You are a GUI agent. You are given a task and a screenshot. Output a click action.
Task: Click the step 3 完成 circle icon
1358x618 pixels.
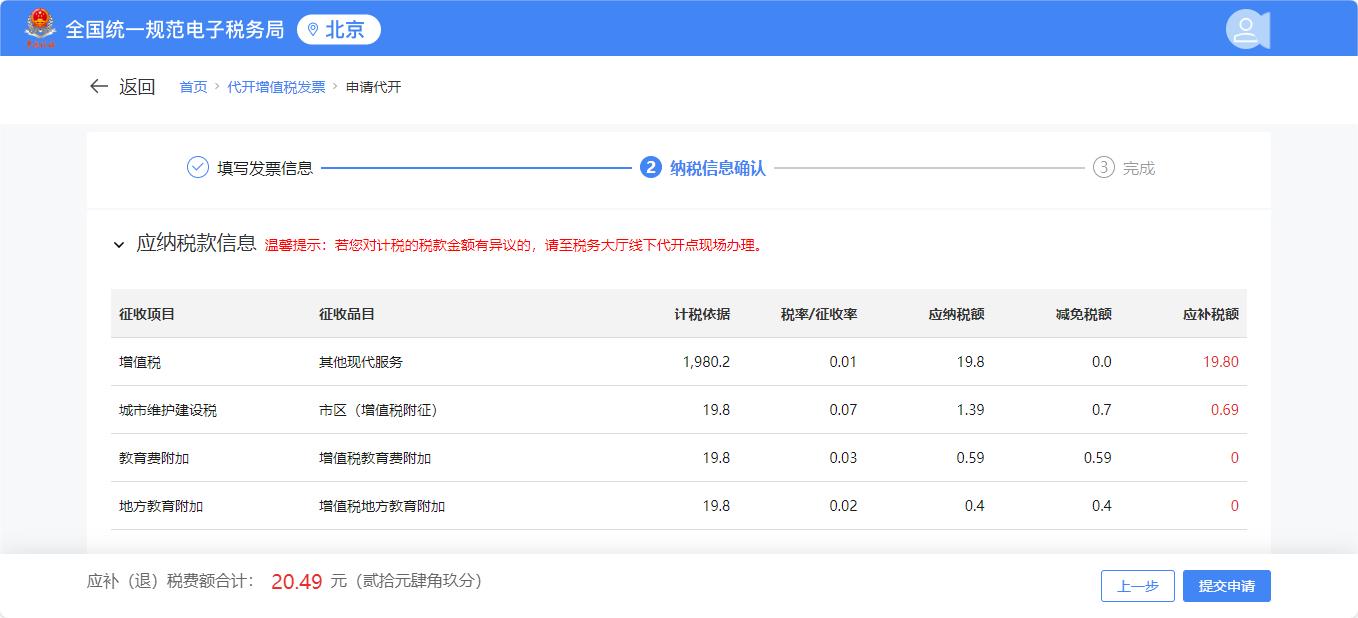coord(1103,168)
